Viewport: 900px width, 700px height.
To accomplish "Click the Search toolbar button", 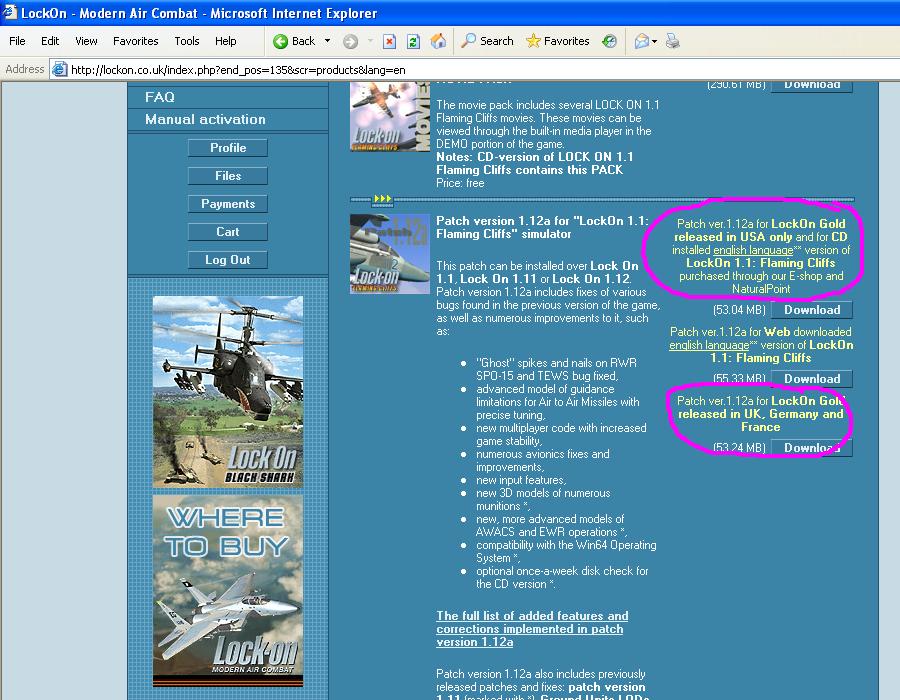I will click(487, 41).
